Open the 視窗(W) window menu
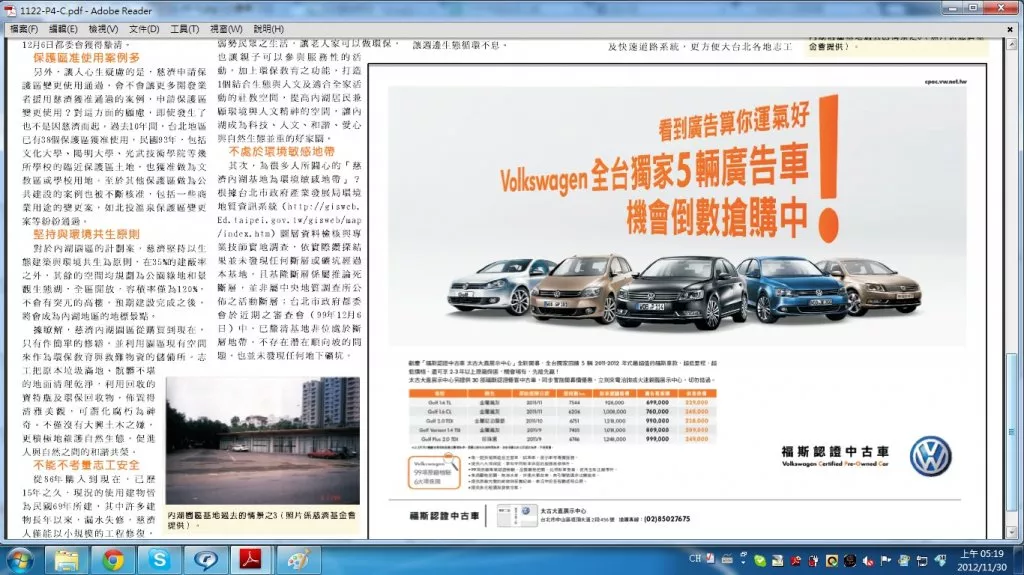This screenshot has width=1024, height=575. pyautogui.click(x=226, y=29)
